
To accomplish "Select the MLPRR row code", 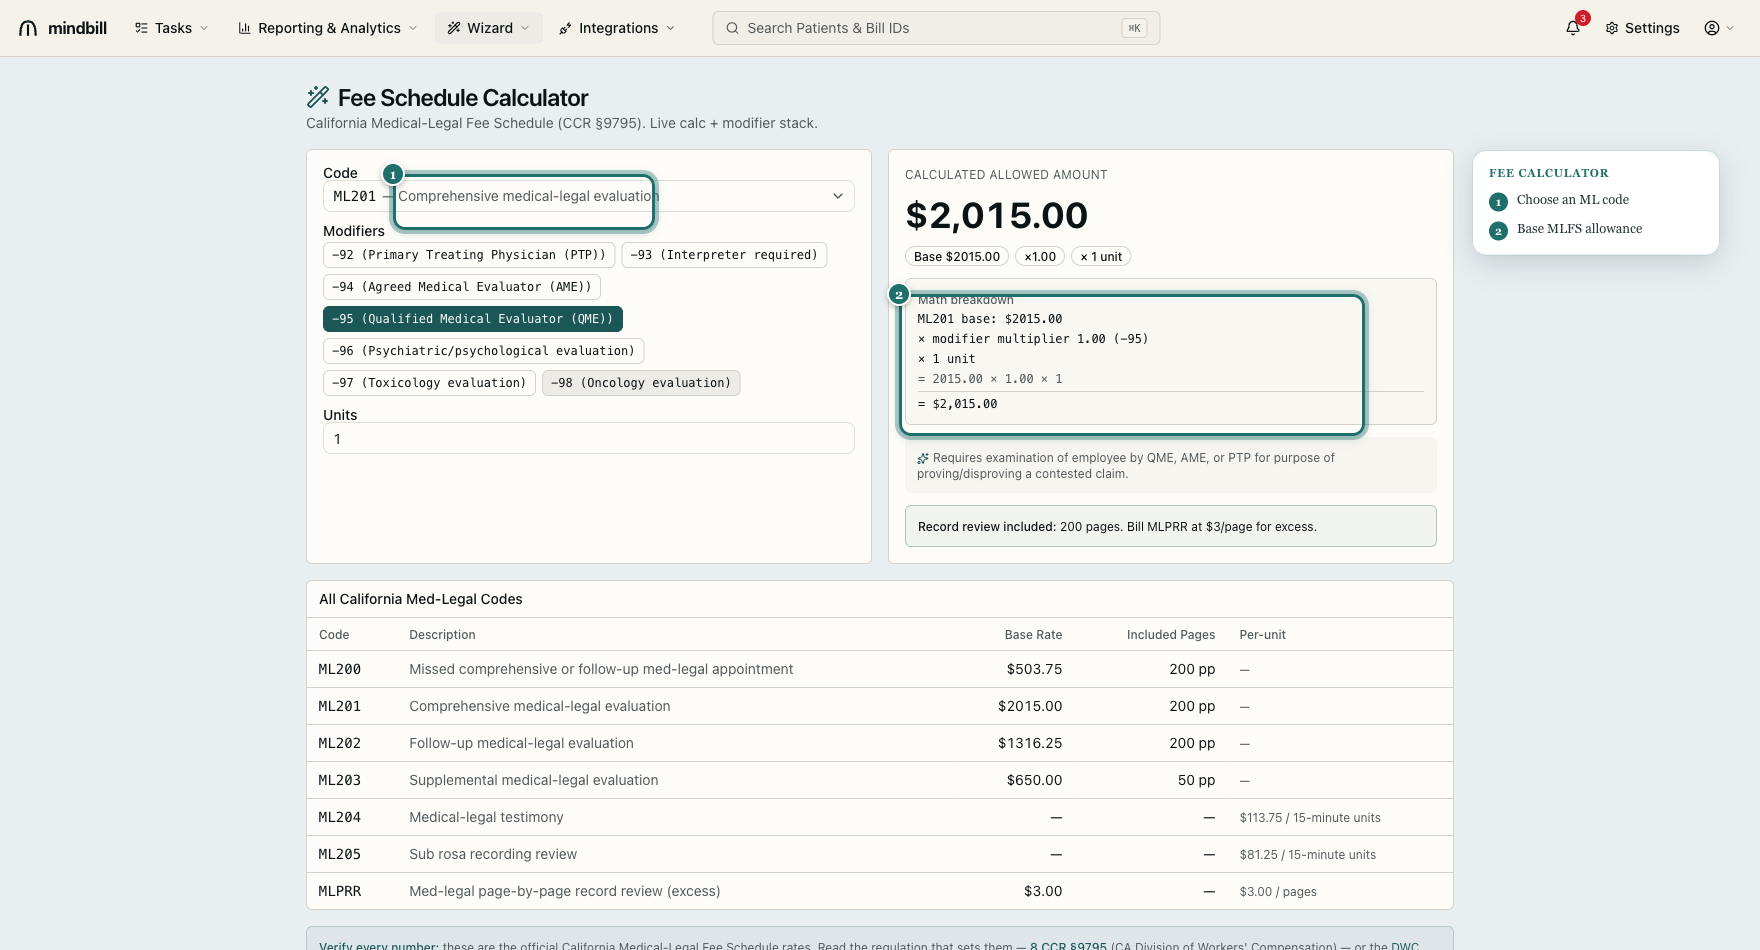I will click(340, 891).
